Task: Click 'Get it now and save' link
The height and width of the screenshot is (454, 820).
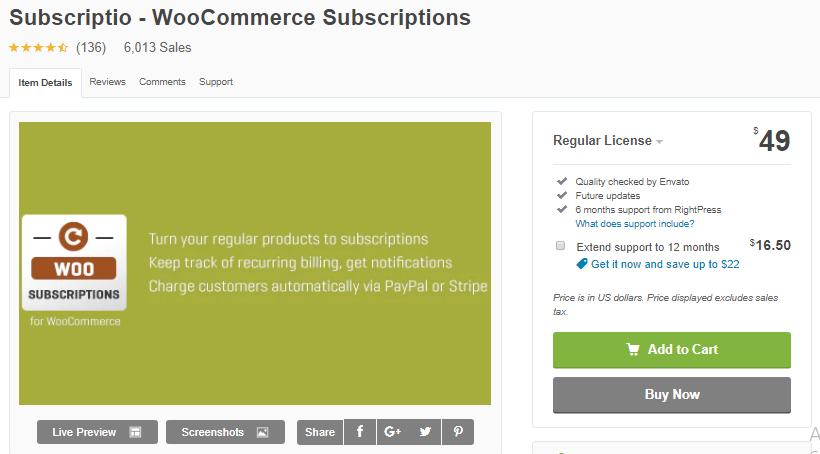Action: tap(665, 264)
